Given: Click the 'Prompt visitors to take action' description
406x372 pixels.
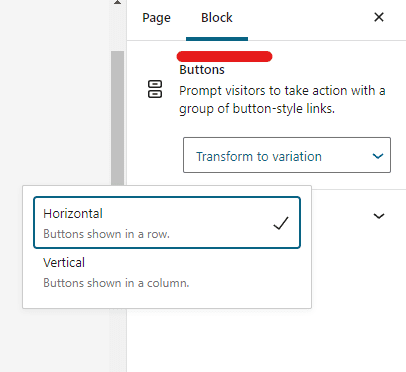Looking at the screenshot, I should 282,100.
